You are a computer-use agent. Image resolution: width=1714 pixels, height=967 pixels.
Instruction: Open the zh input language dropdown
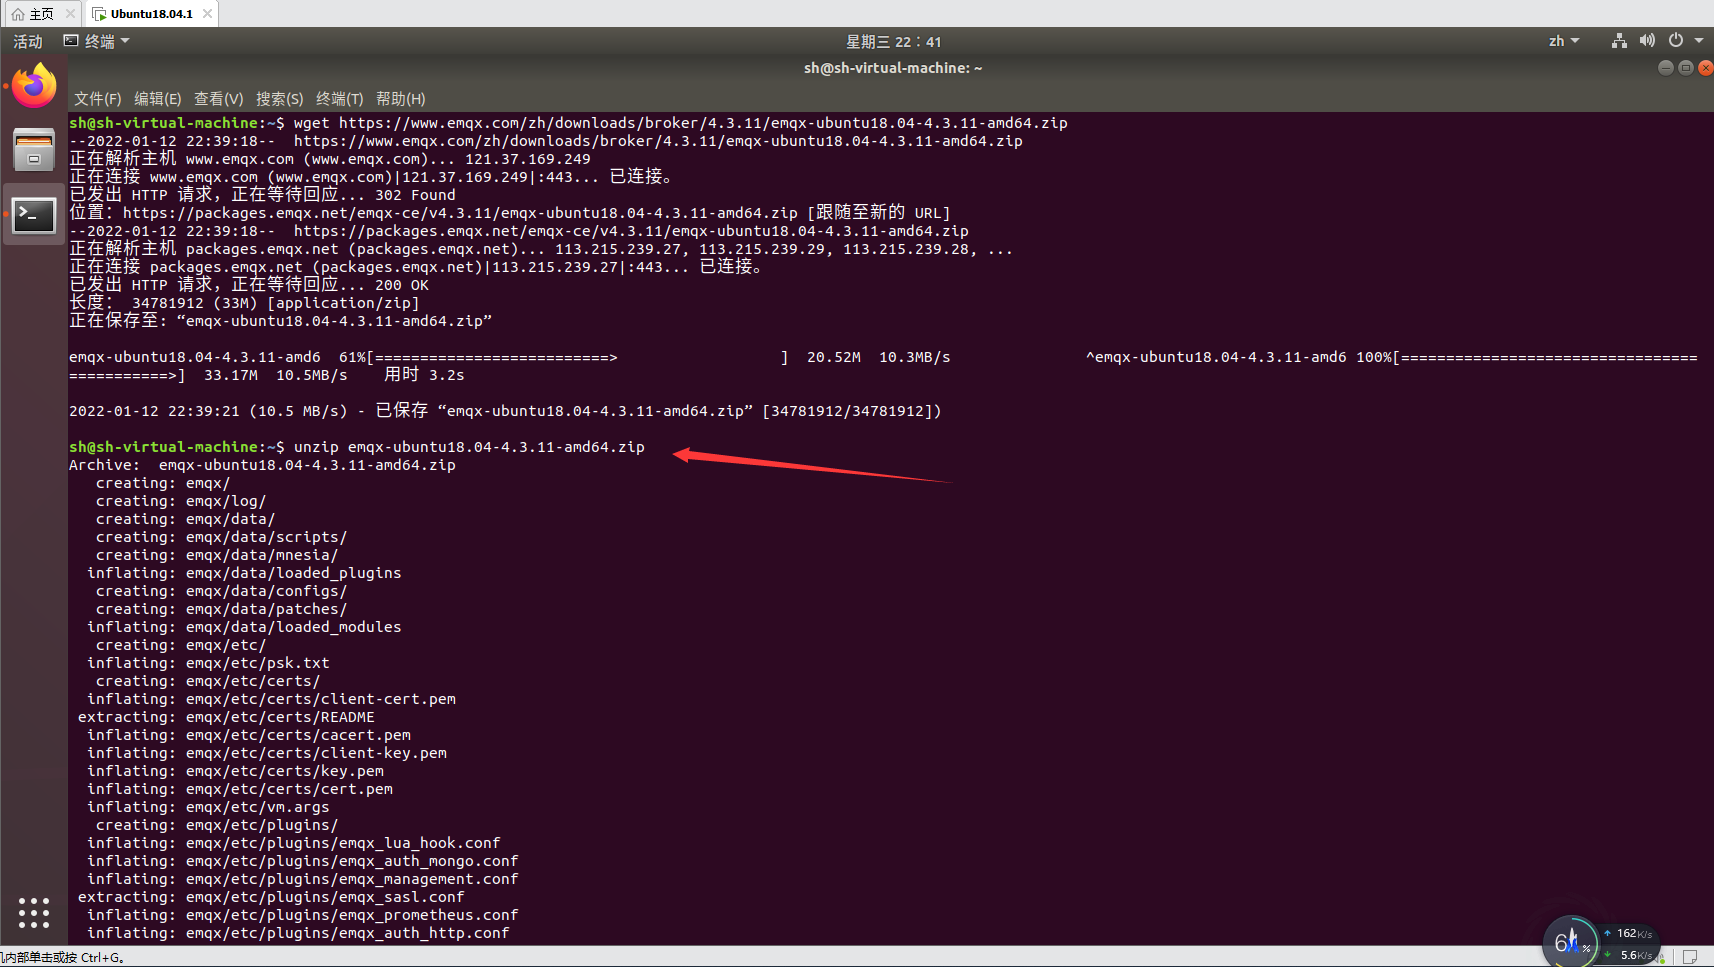tap(1564, 41)
